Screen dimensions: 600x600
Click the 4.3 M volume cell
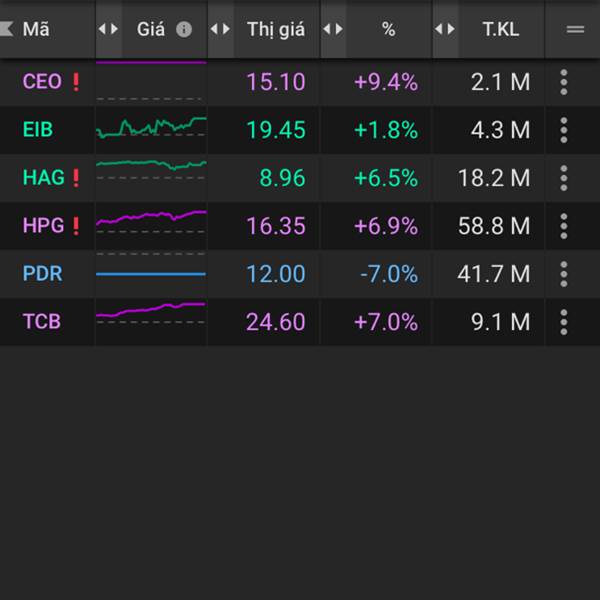click(x=501, y=130)
